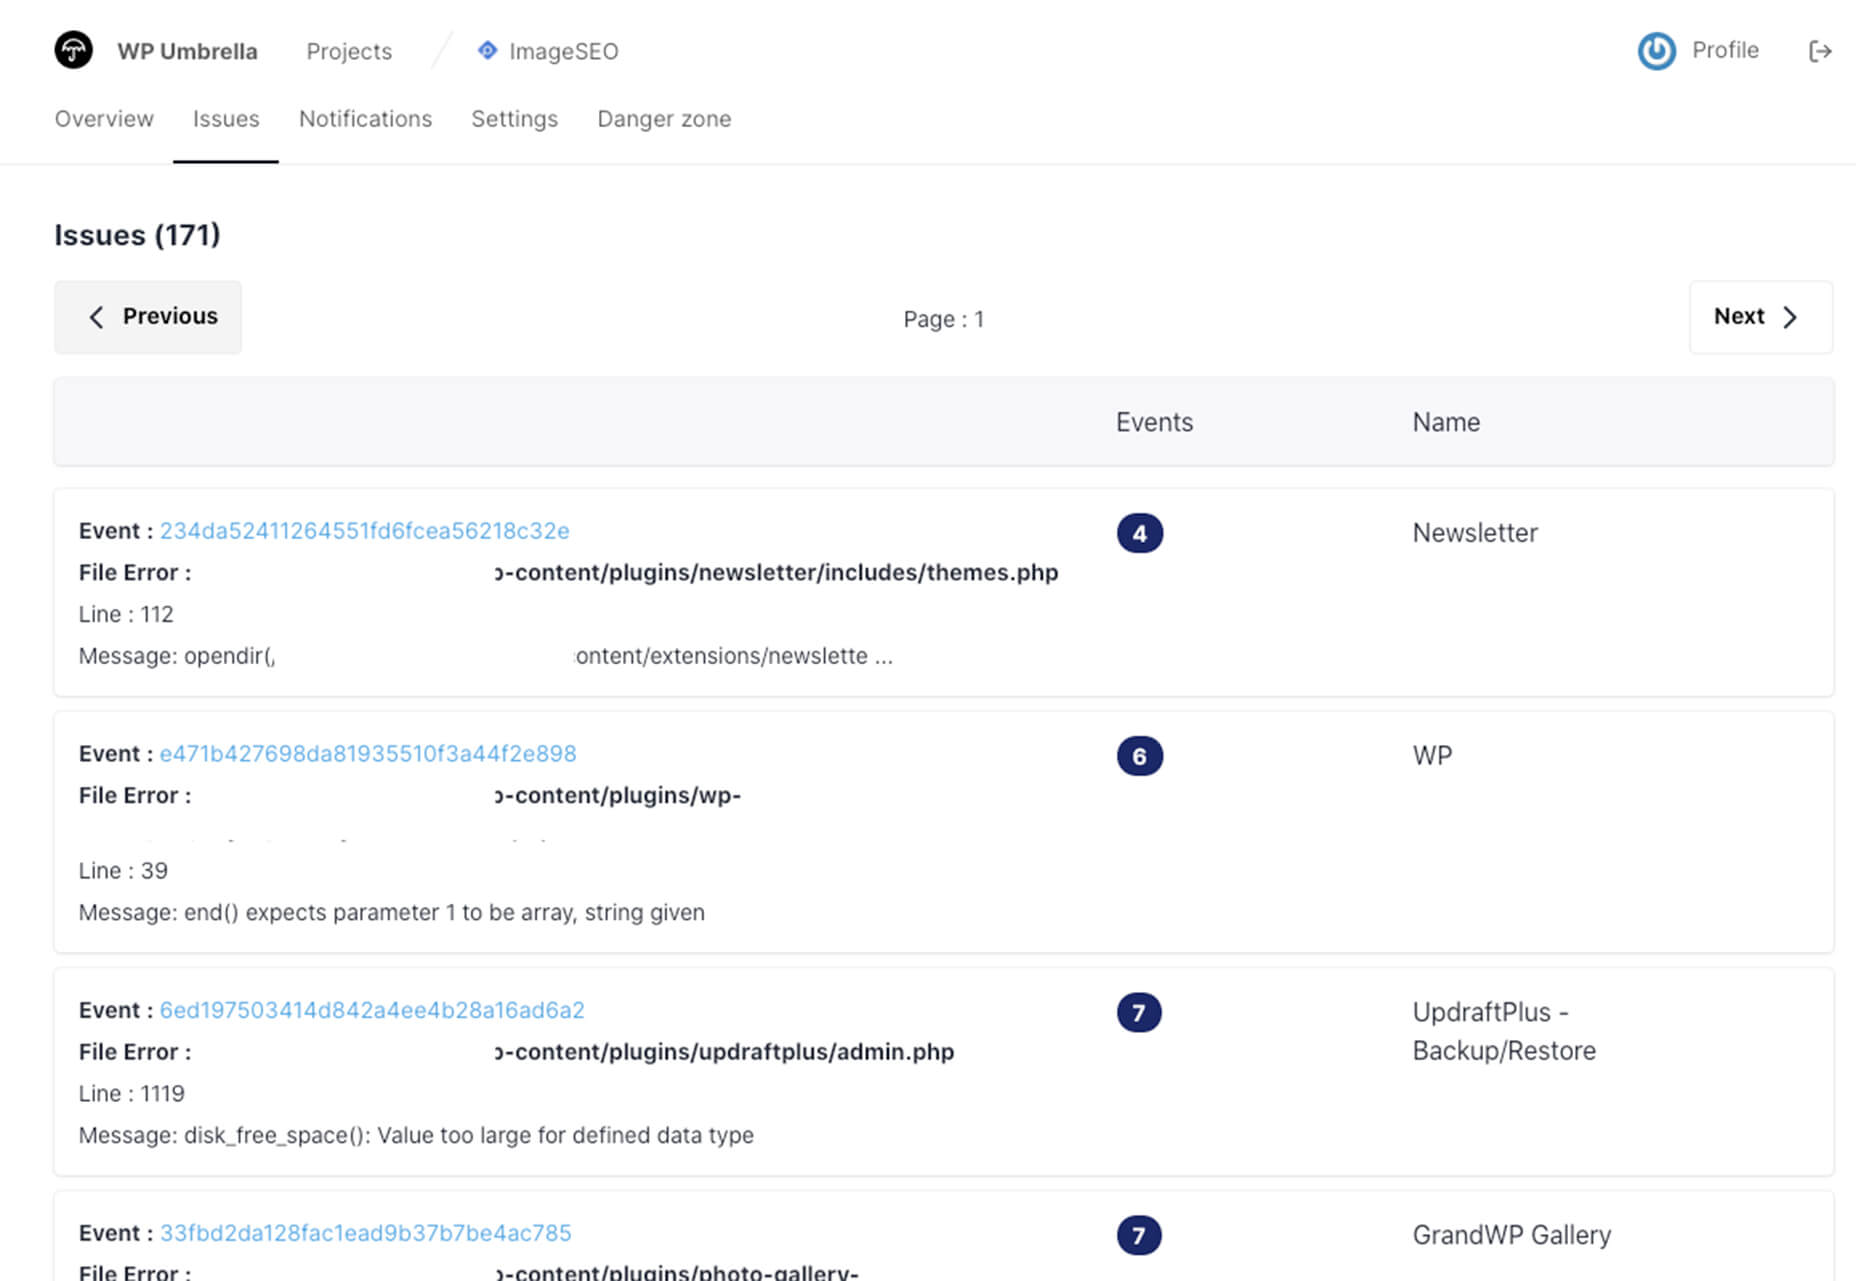Click the Events column header
This screenshot has height=1281, width=1856.
point(1154,422)
